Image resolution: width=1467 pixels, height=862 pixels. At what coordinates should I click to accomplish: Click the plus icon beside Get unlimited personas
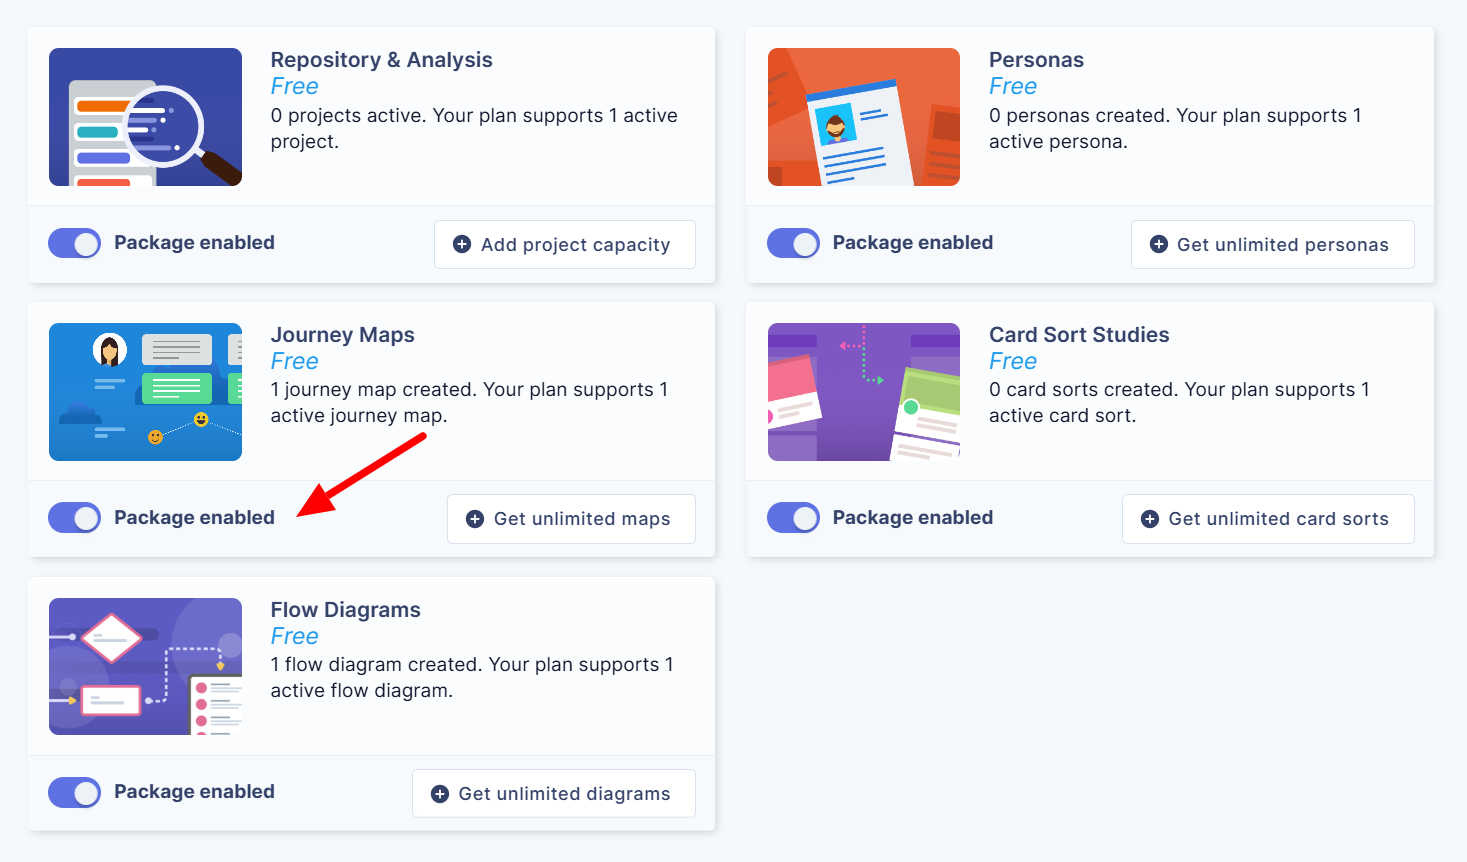[1159, 244]
